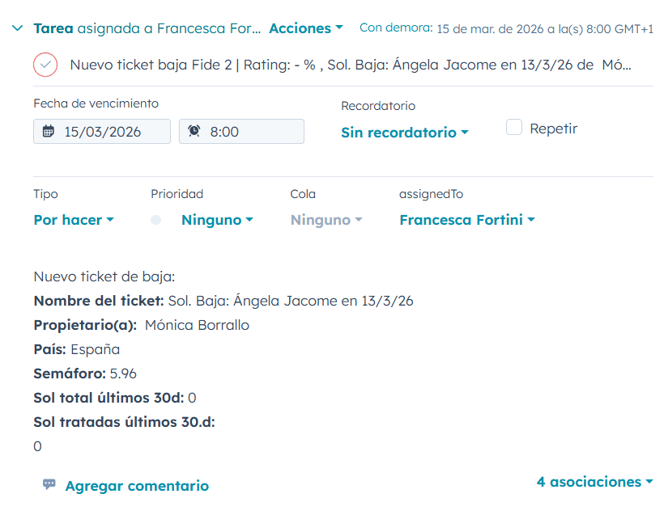
Task: Click the task title Nuevo ticket baja
Action: coord(350,65)
